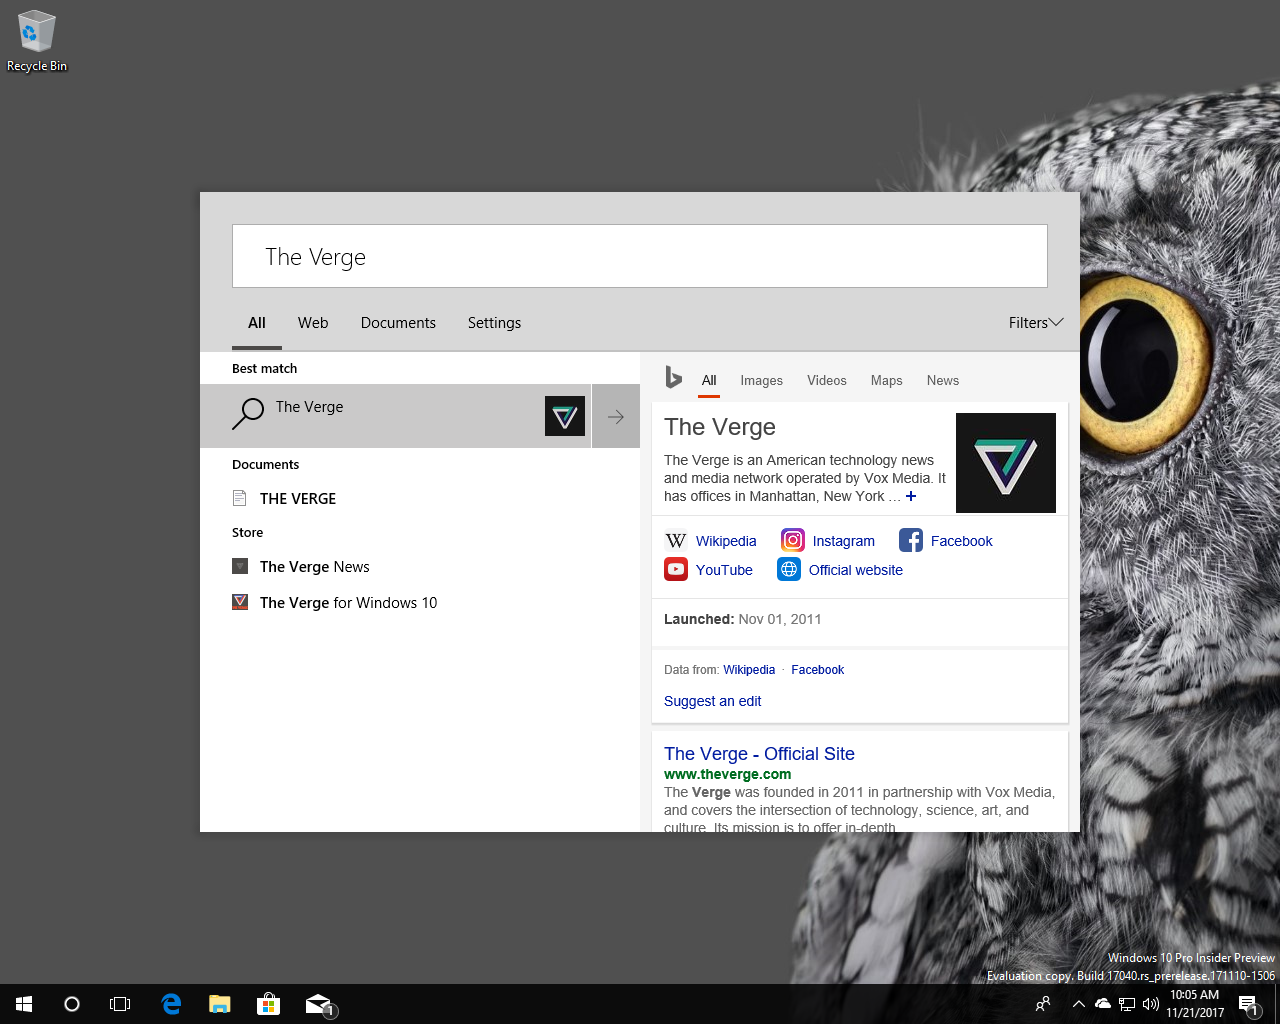
Task: Click the OneDrive cloud tray icon
Action: [1102, 1004]
